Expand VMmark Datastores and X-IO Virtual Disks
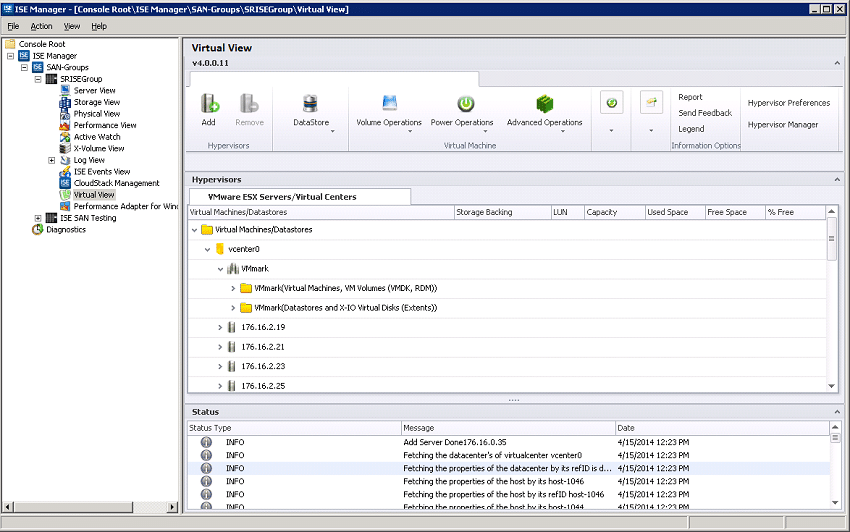Screen dimensions: 850x532 [233, 308]
